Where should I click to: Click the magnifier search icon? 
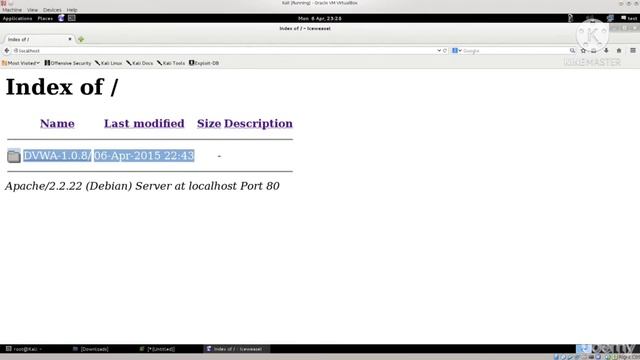[572, 51]
